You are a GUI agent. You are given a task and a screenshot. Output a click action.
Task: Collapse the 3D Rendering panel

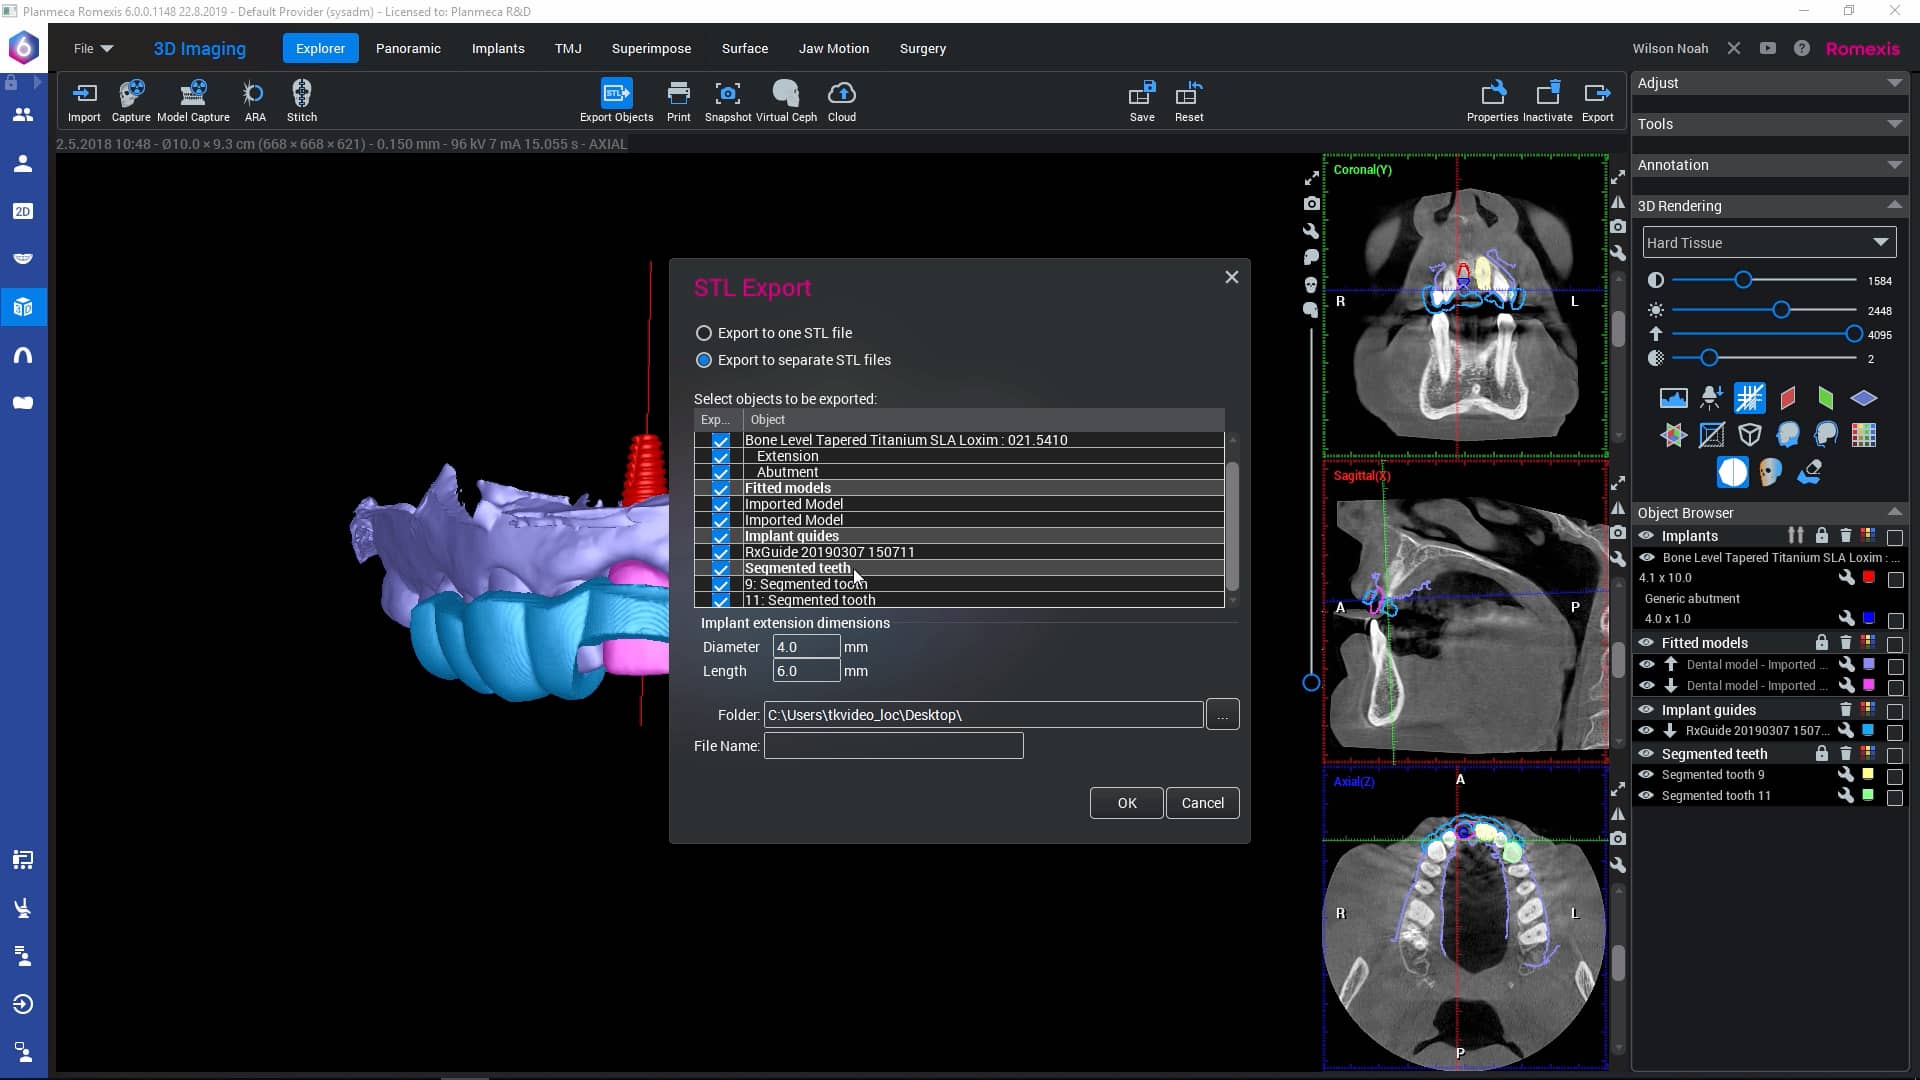point(1895,205)
